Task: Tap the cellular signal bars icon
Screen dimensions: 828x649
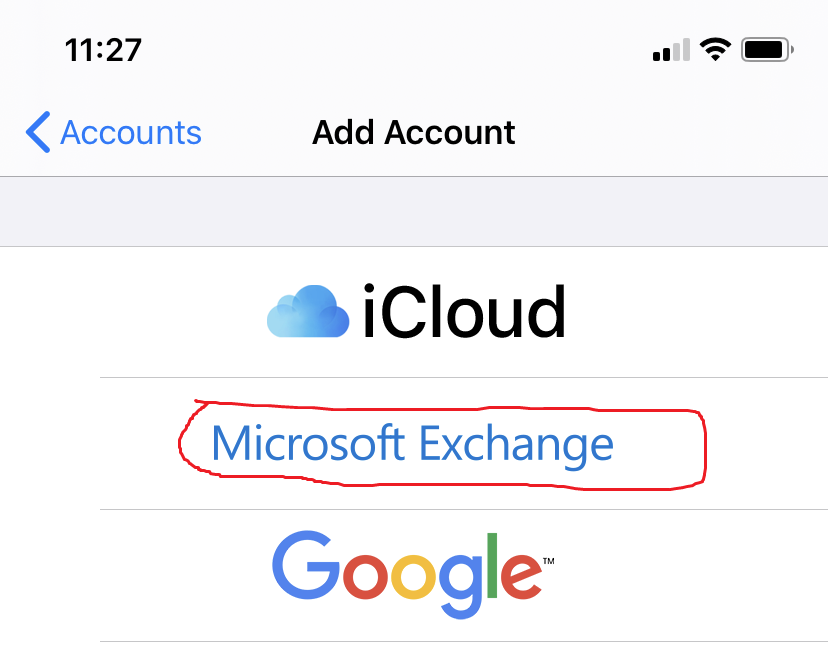Action: coord(671,50)
